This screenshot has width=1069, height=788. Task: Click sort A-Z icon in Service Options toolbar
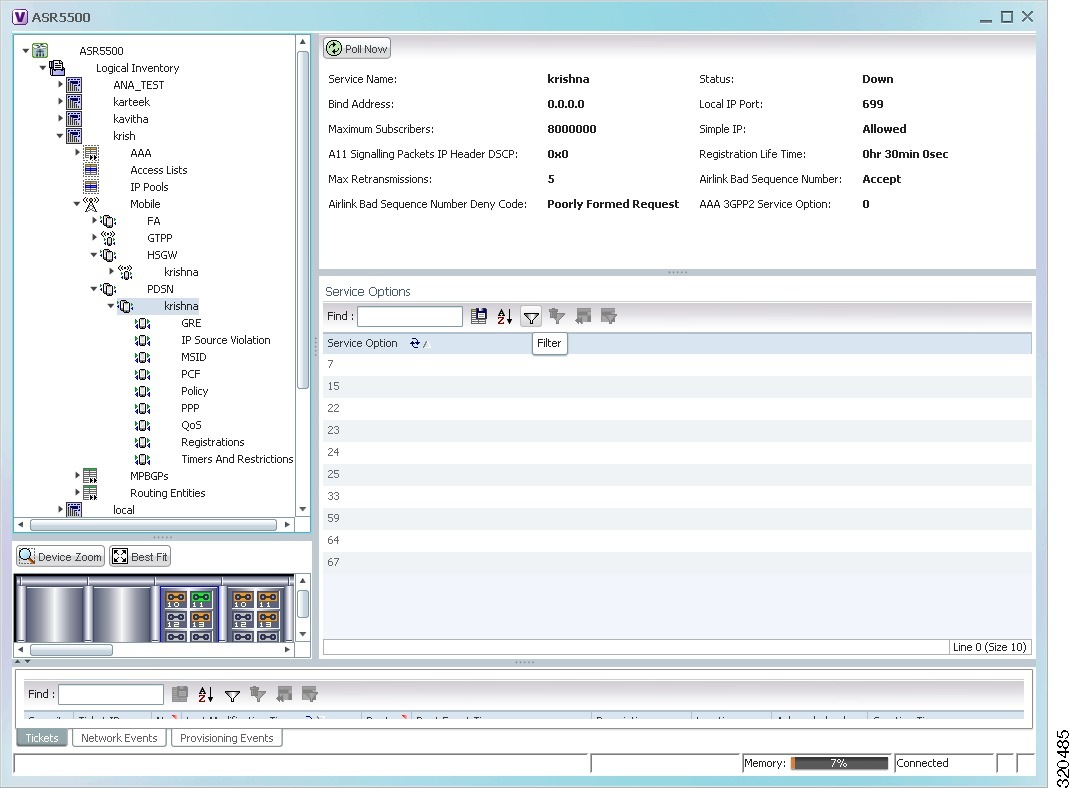[x=505, y=316]
